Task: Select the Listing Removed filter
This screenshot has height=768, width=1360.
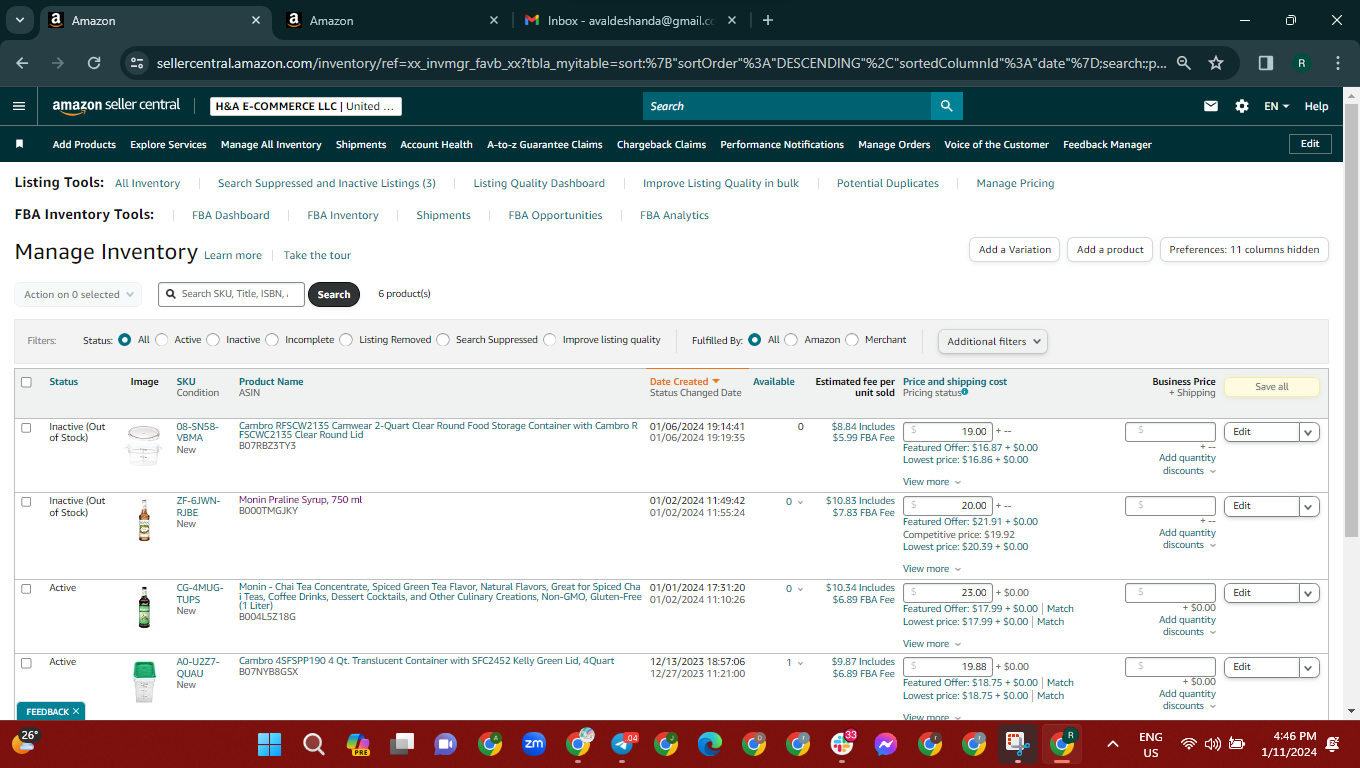Action: [x=346, y=340]
